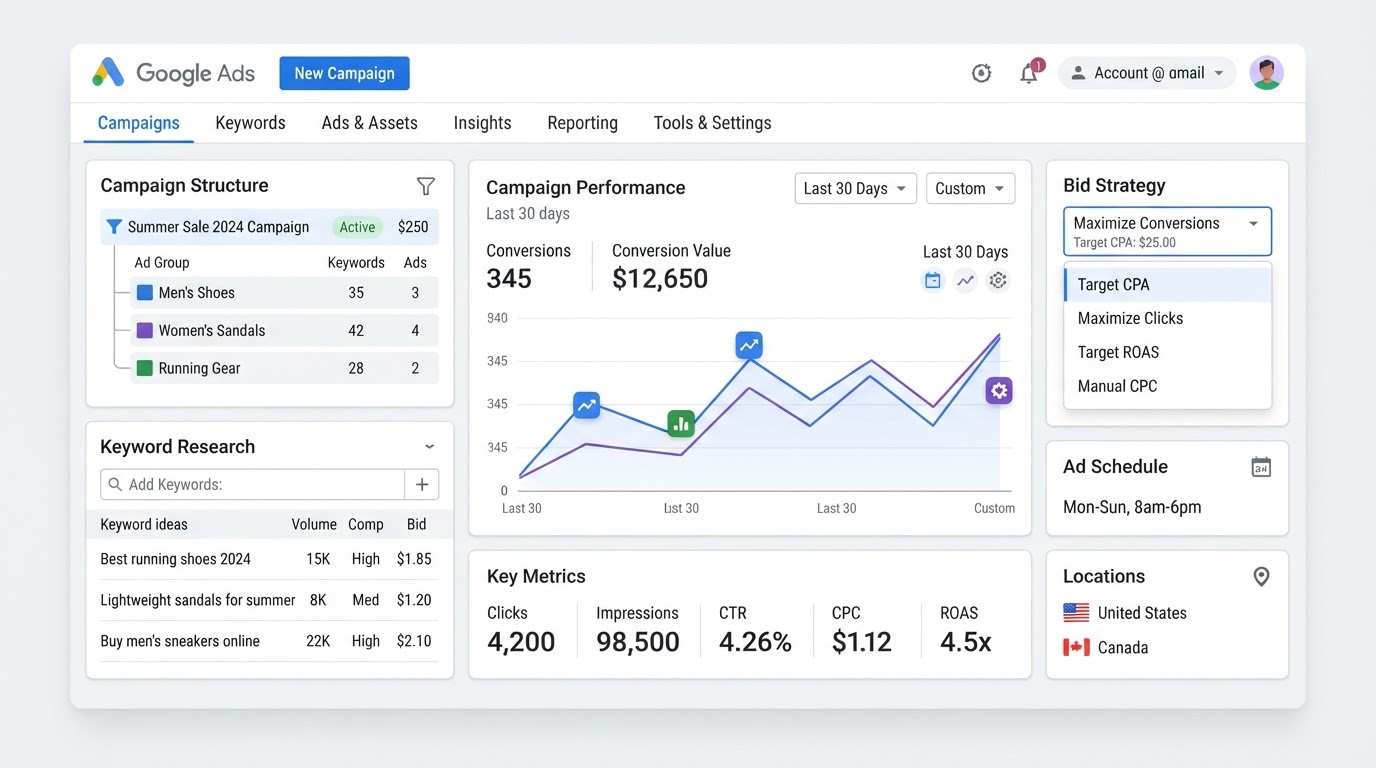Image resolution: width=1376 pixels, height=768 pixels.
Task: Click the green bar chart marker on graph
Action: coord(681,423)
